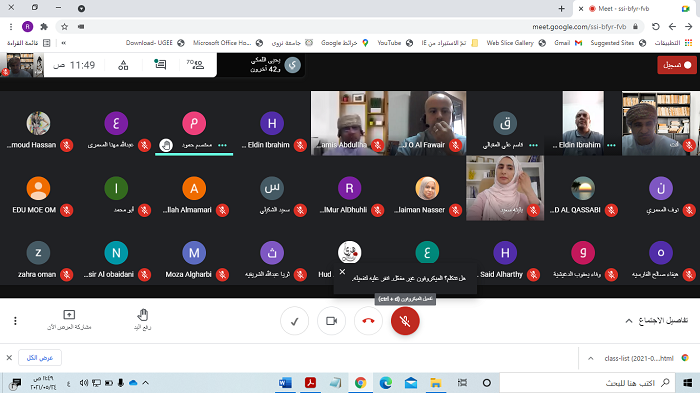Select the Meet browser tab

coord(634,8)
